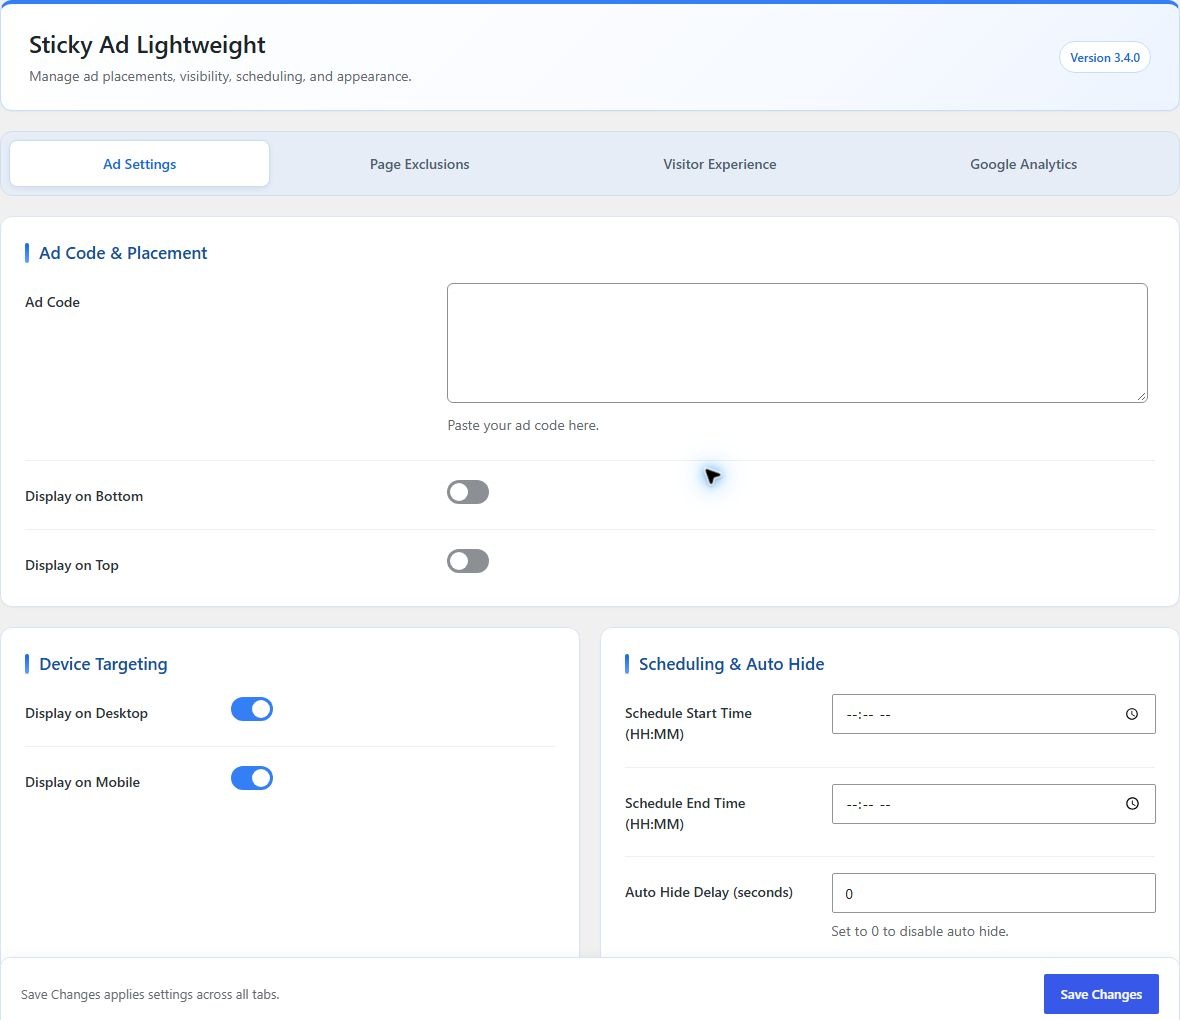Enable the Display on Bottom toggle
The height and width of the screenshot is (1020, 1180).
click(467, 492)
